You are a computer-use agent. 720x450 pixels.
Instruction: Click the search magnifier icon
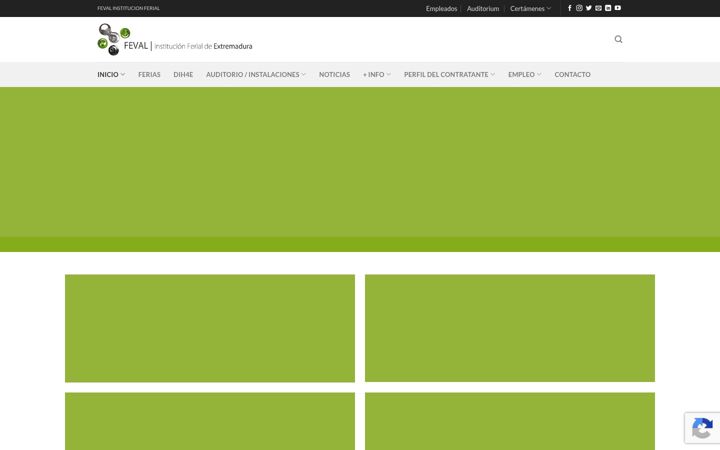(x=619, y=39)
